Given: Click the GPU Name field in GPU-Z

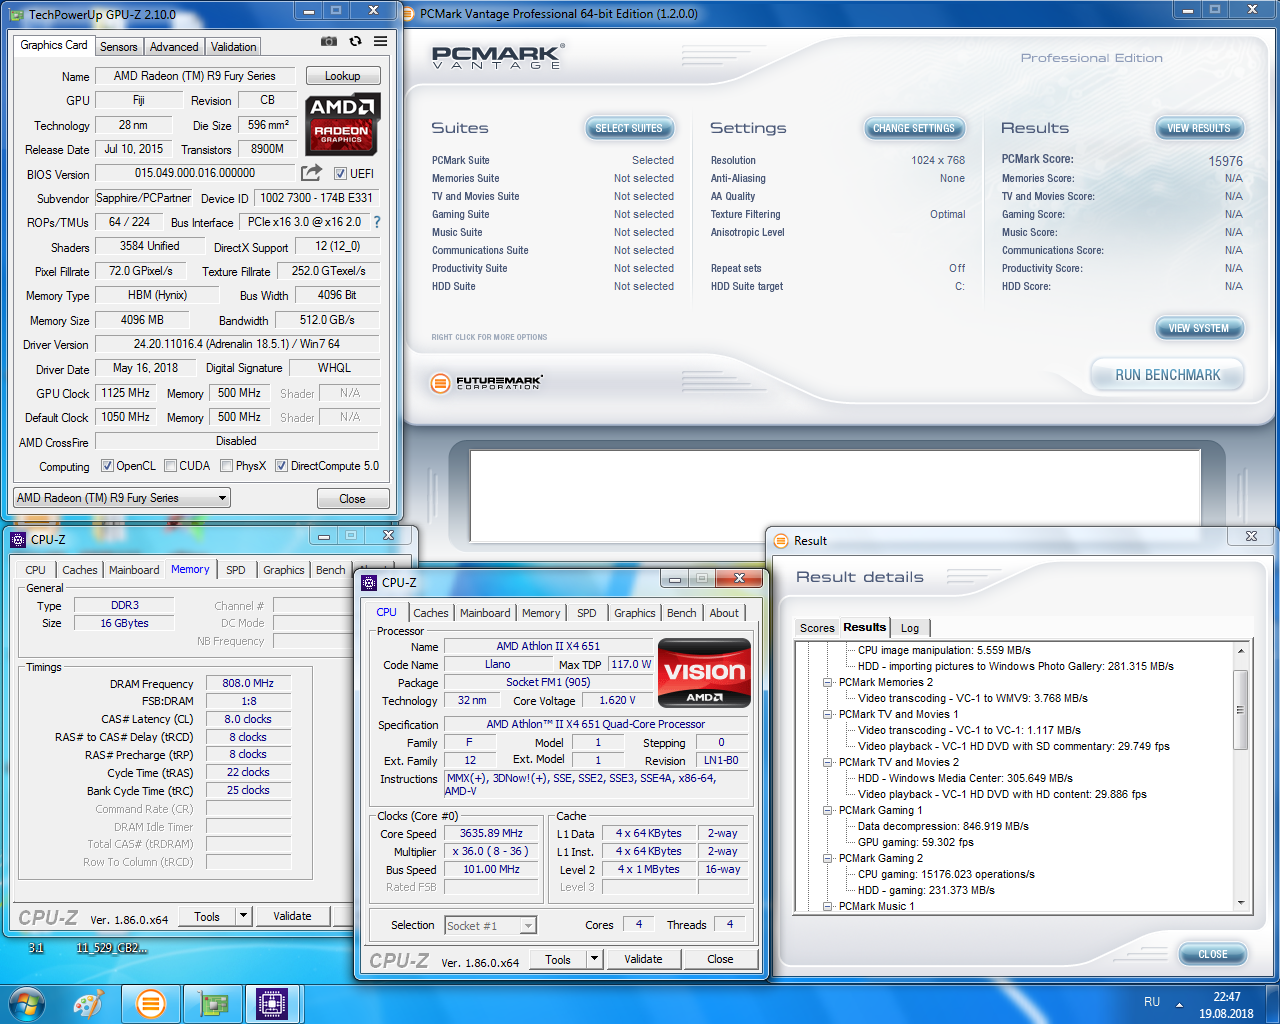Looking at the screenshot, I should coord(195,76).
